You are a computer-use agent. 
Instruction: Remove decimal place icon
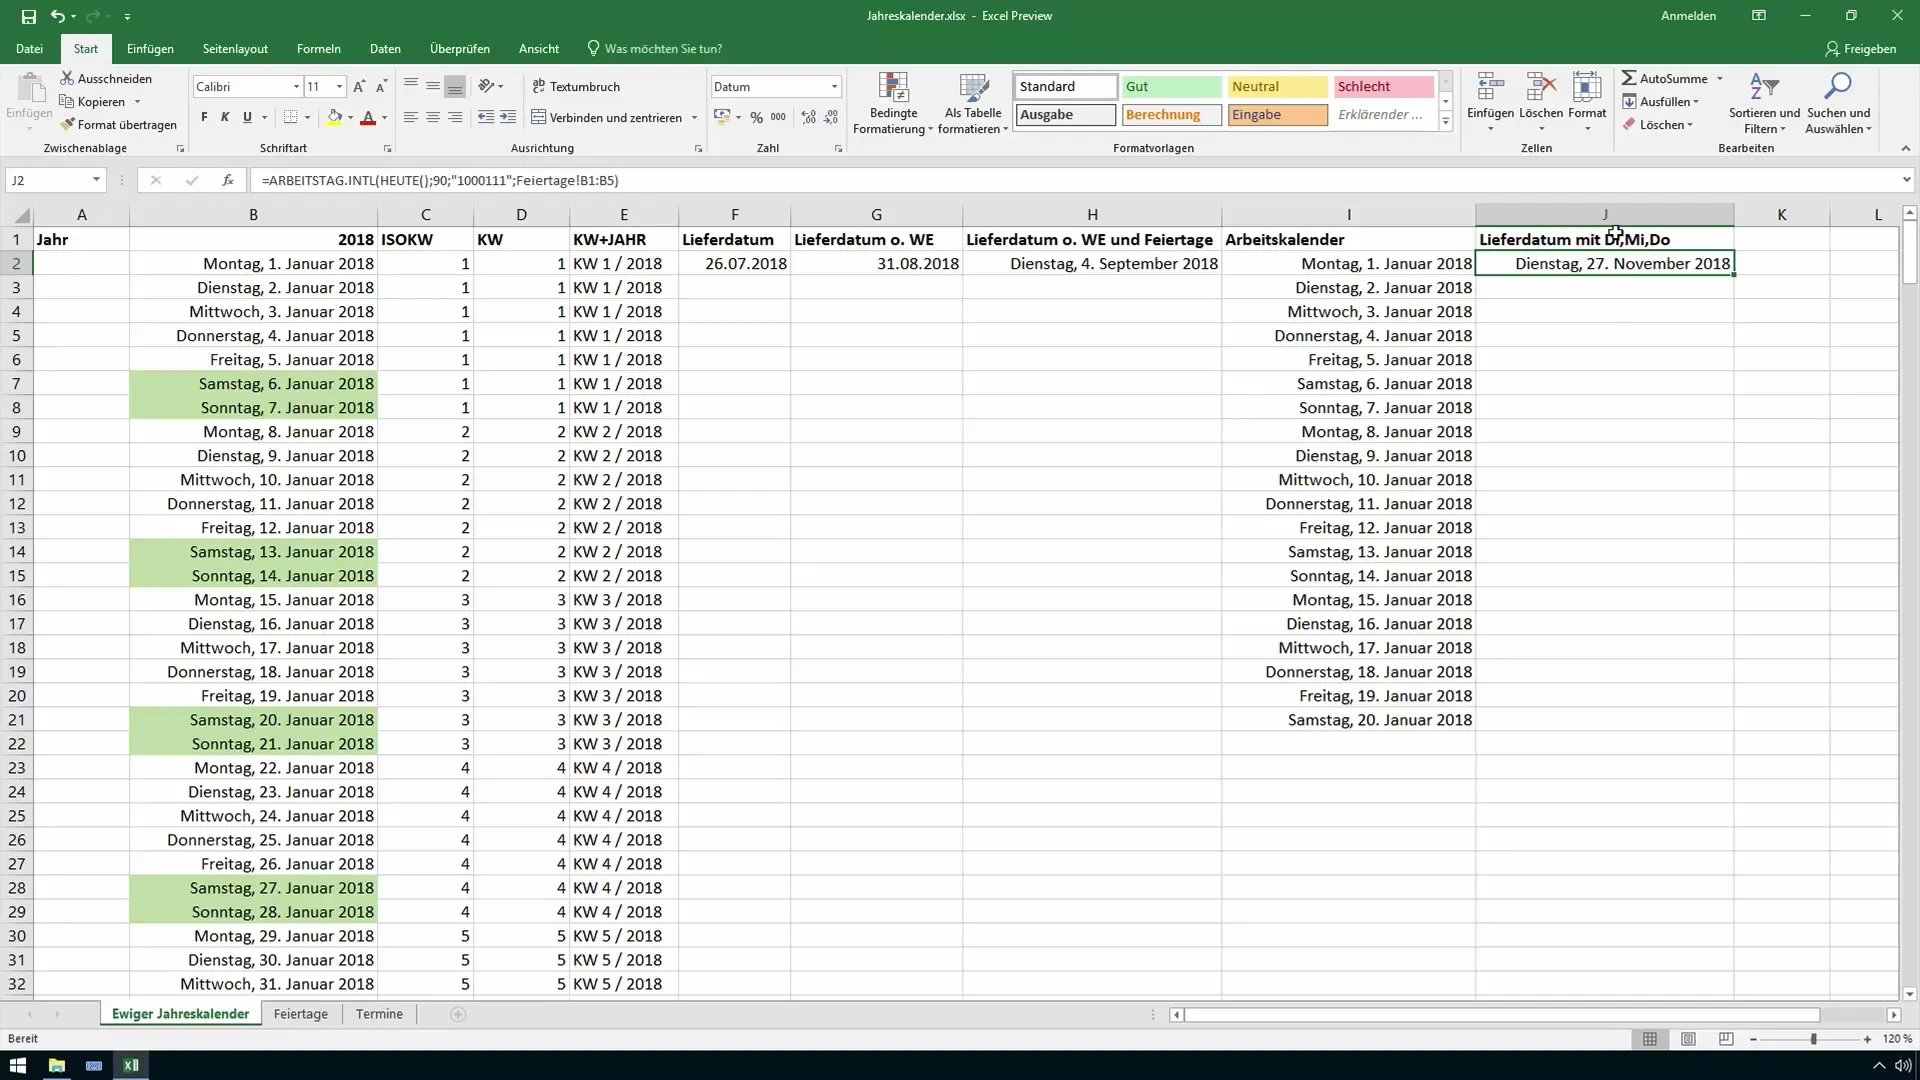pos(831,117)
